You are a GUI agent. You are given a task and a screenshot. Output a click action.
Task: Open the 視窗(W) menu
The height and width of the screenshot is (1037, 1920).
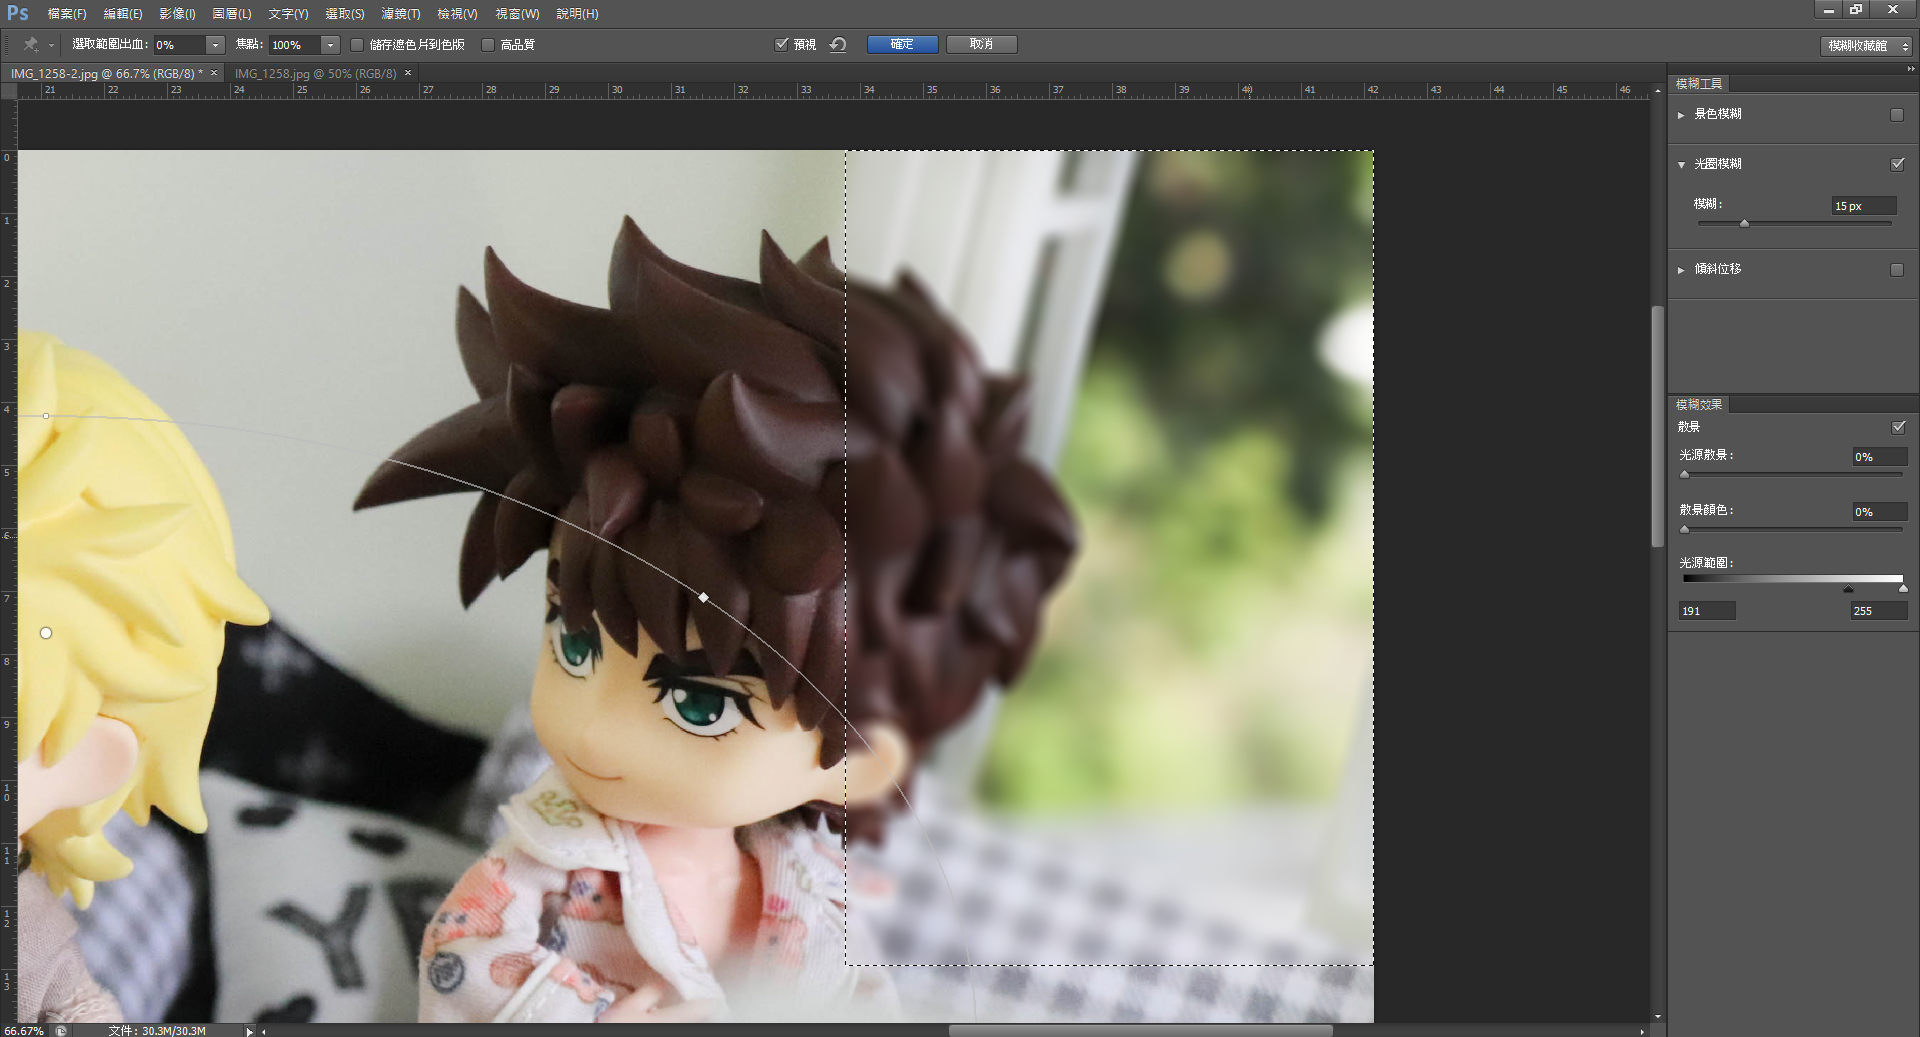coord(517,14)
